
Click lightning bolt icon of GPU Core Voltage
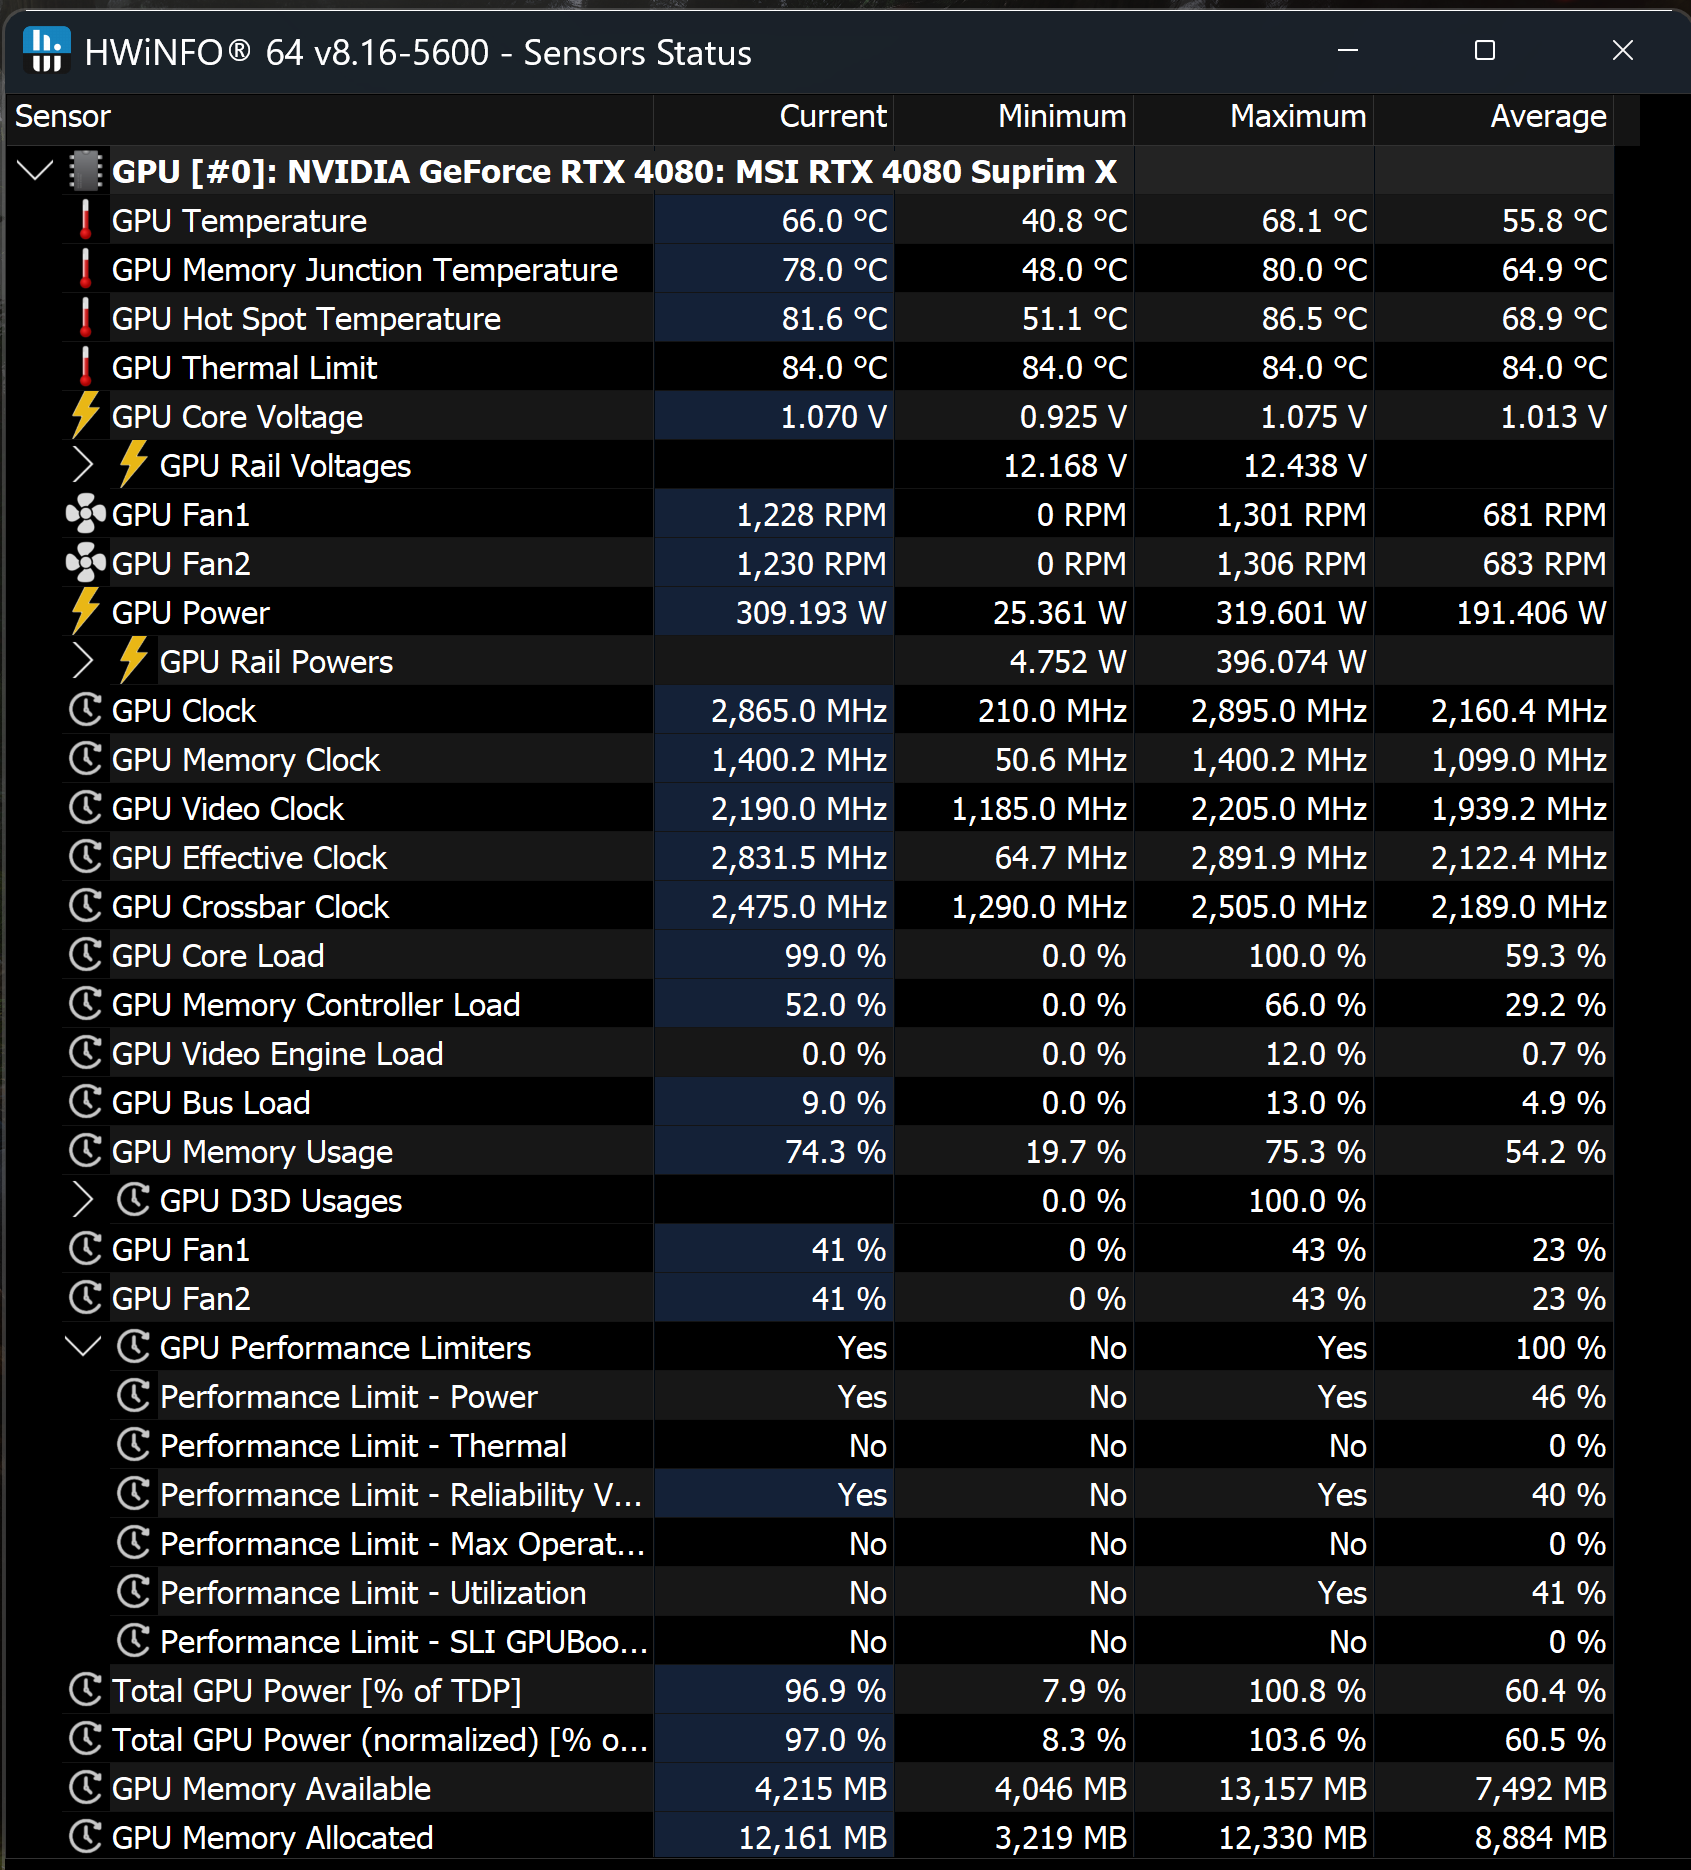tap(86, 415)
